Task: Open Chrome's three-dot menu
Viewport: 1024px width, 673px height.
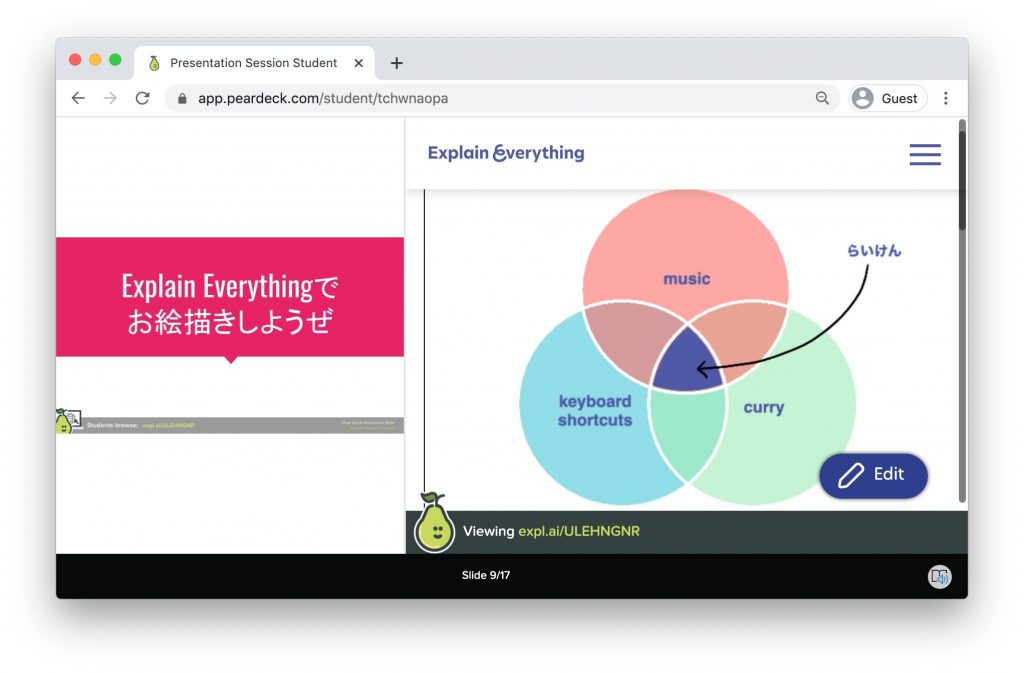Action: click(946, 98)
